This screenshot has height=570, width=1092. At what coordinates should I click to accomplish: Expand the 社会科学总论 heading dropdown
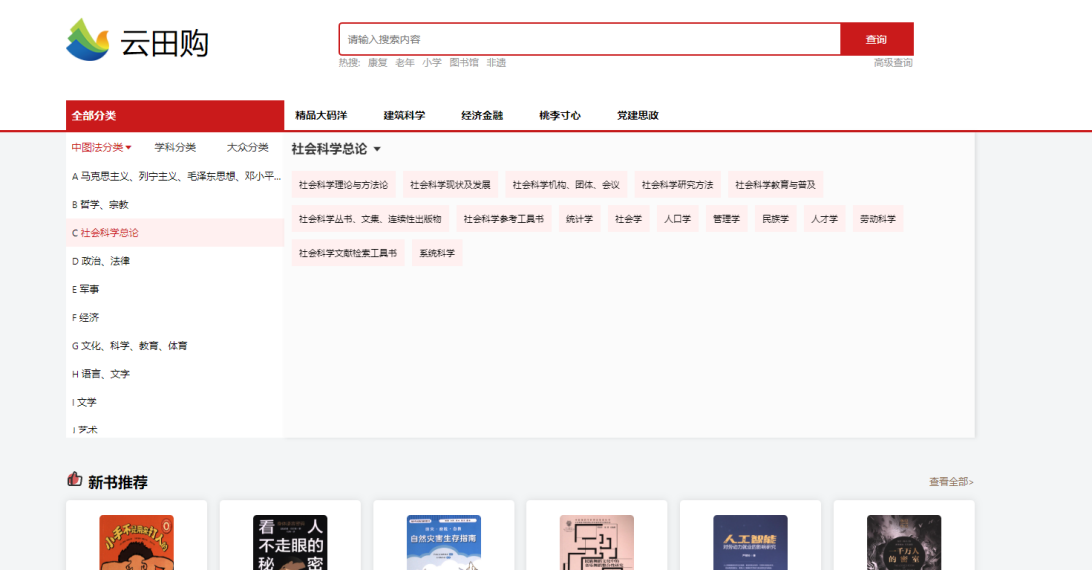377,150
